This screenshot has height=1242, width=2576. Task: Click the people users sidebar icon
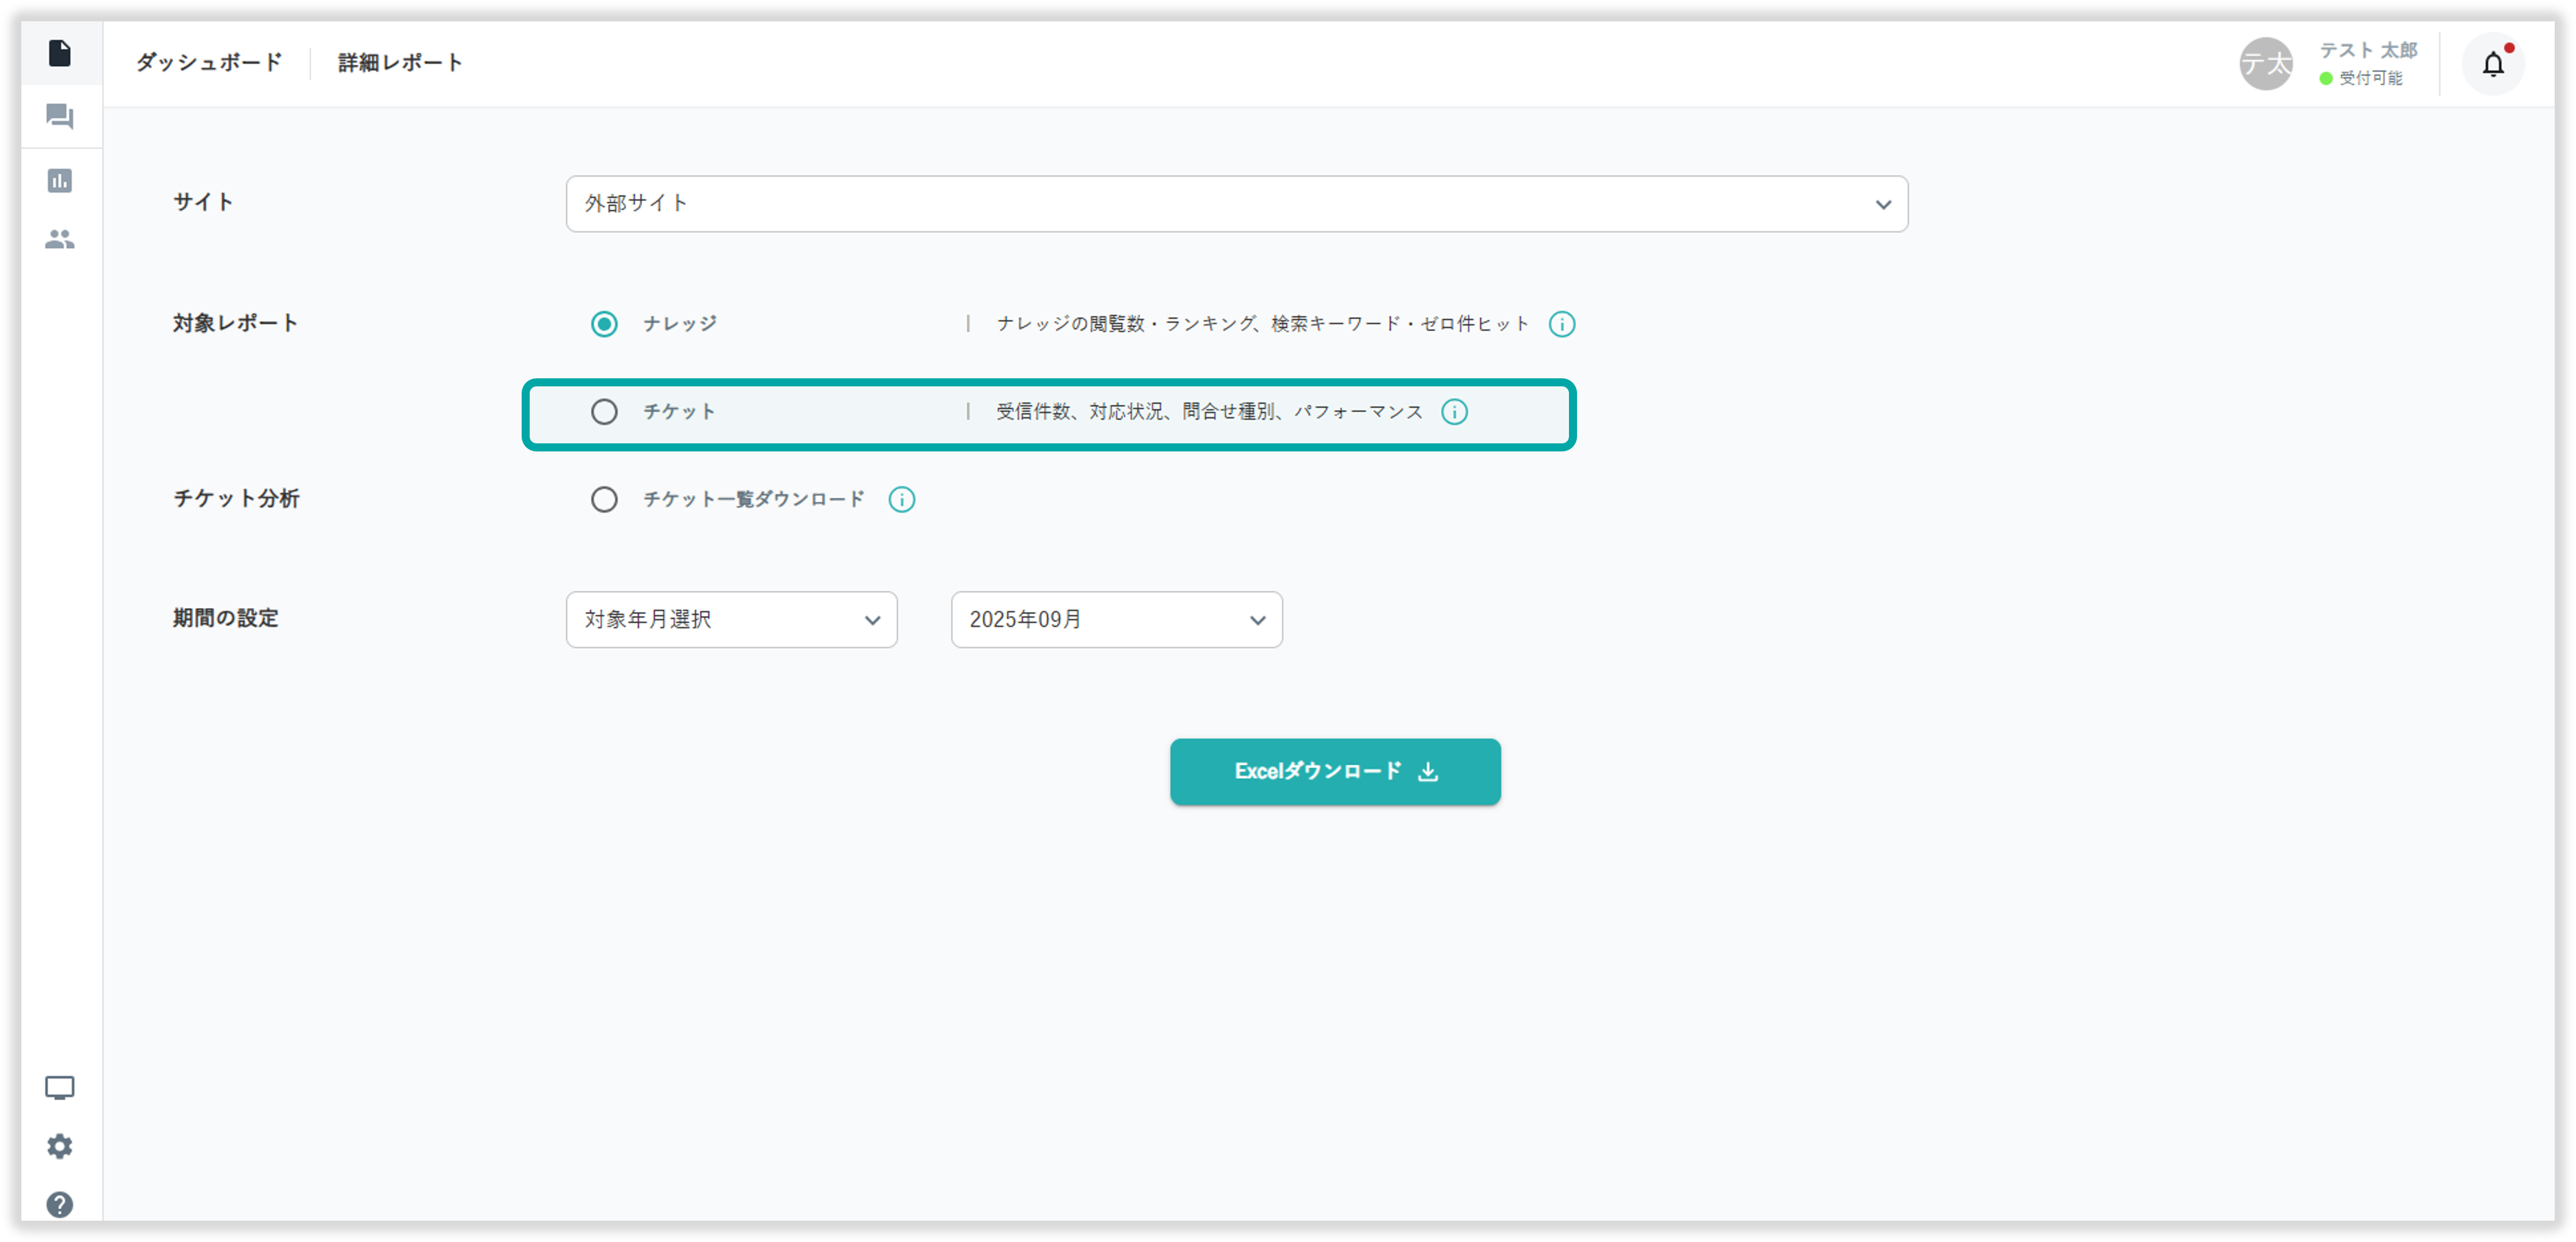pyautogui.click(x=60, y=240)
